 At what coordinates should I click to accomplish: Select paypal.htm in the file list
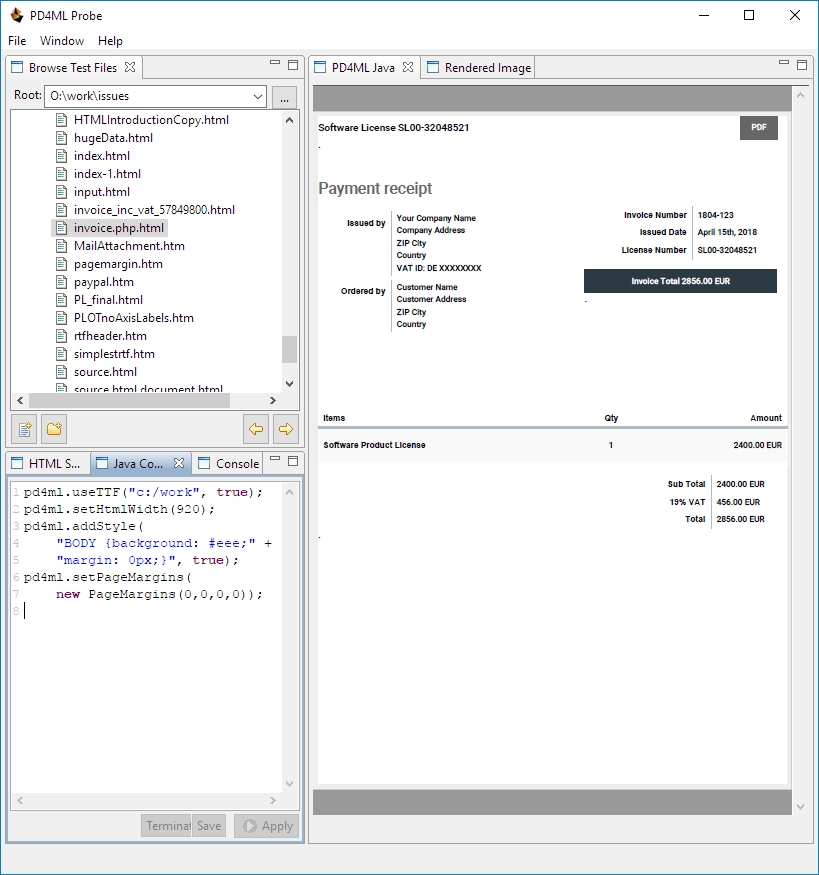click(103, 282)
